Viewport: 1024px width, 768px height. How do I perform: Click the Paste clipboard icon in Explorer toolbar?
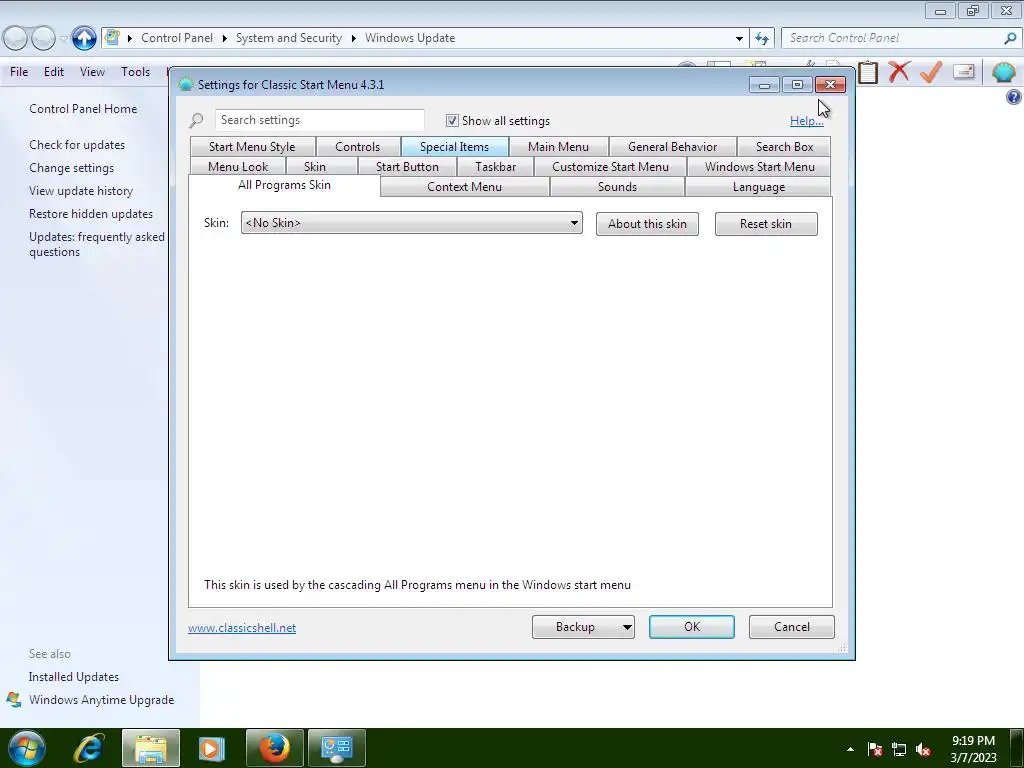click(x=868, y=72)
